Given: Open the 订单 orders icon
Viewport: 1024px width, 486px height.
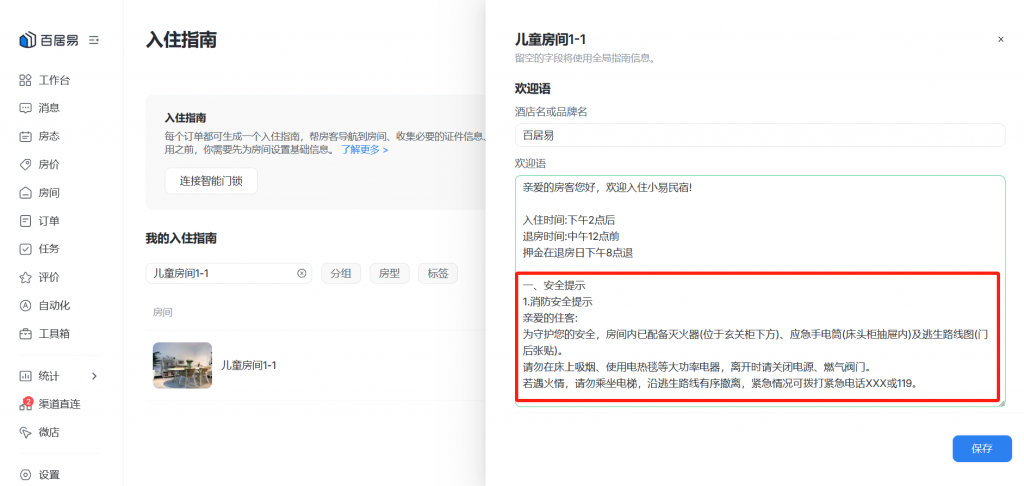Looking at the screenshot, I should 26,221.
